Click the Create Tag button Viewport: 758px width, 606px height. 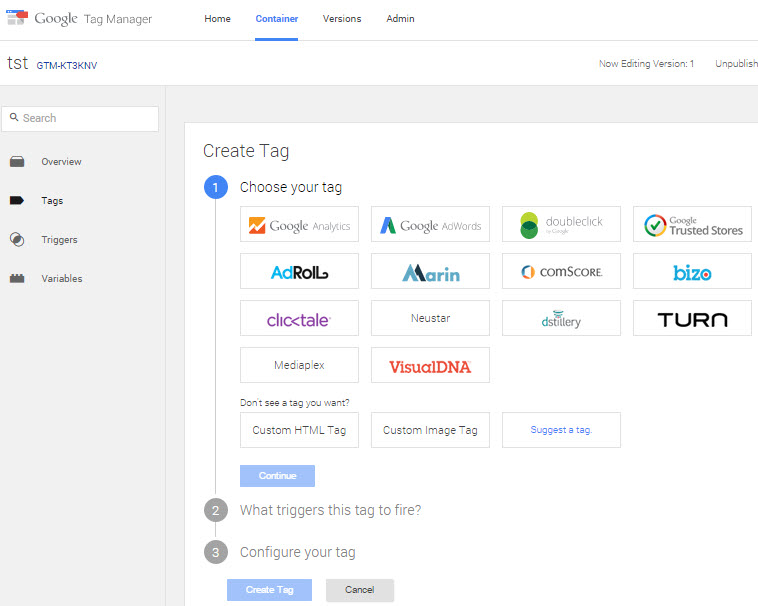[x=269, y=590]
